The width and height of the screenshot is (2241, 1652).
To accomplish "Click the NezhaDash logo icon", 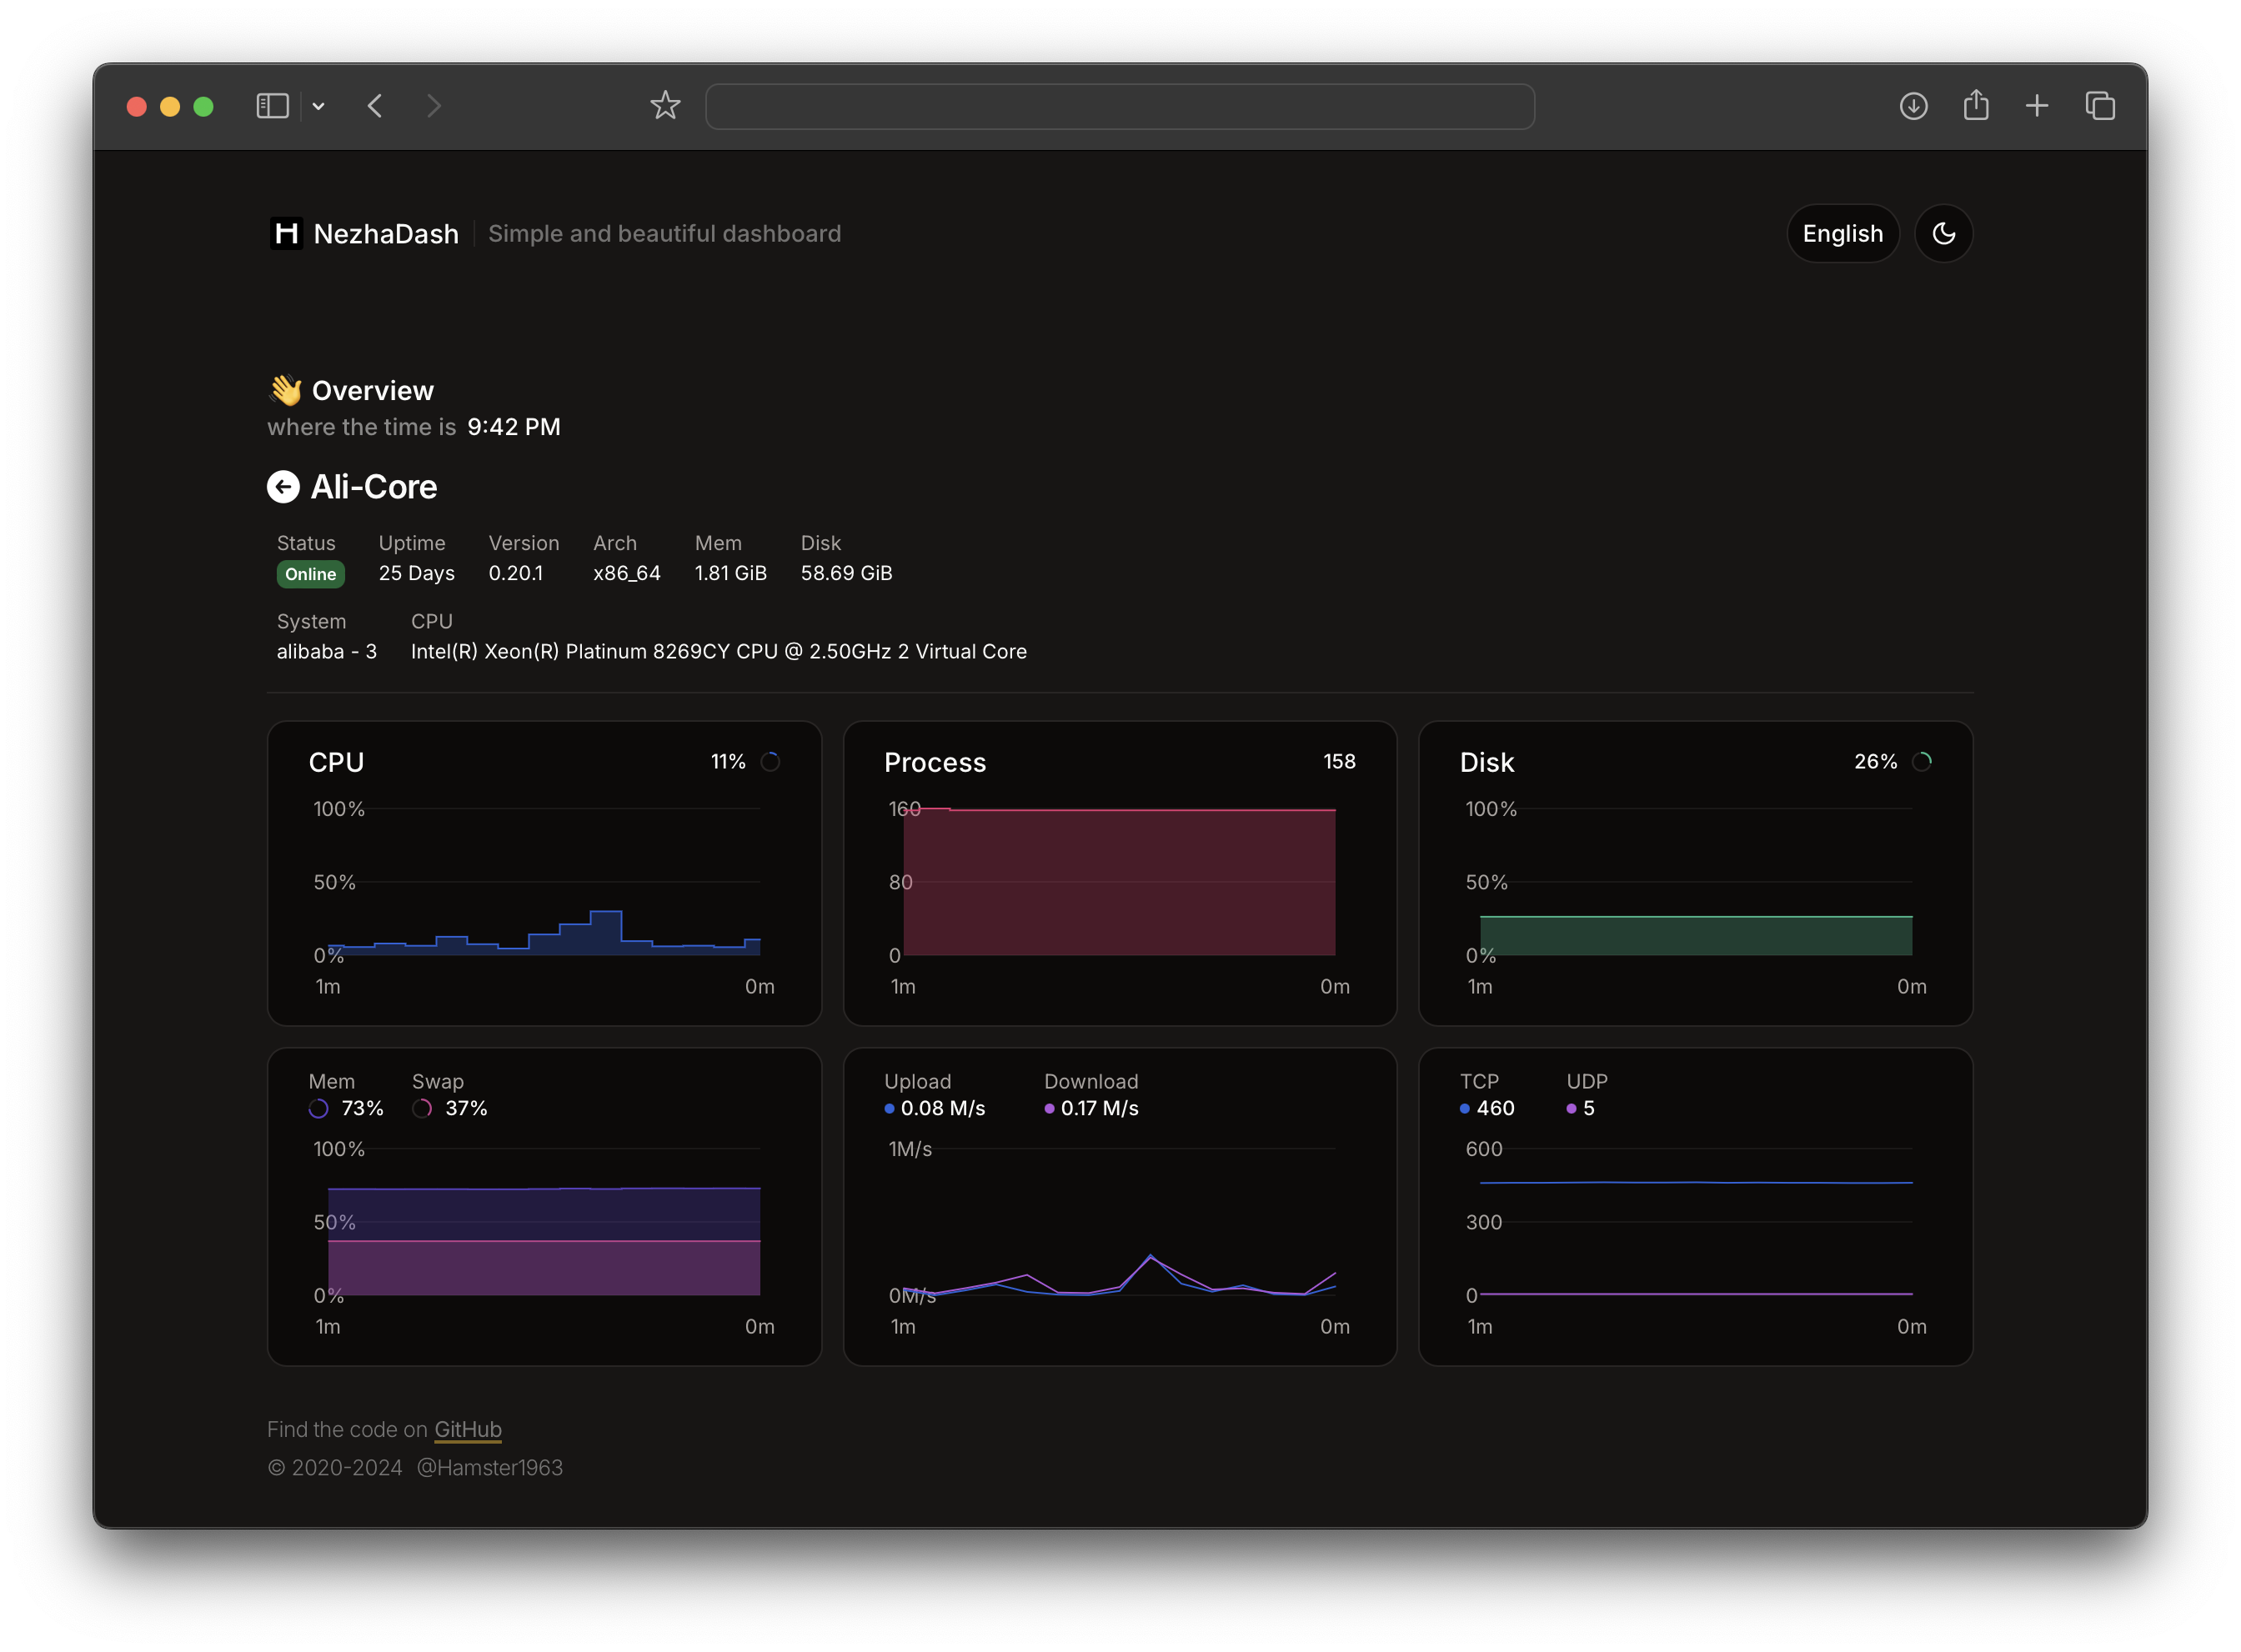I will tap(286, 234).
